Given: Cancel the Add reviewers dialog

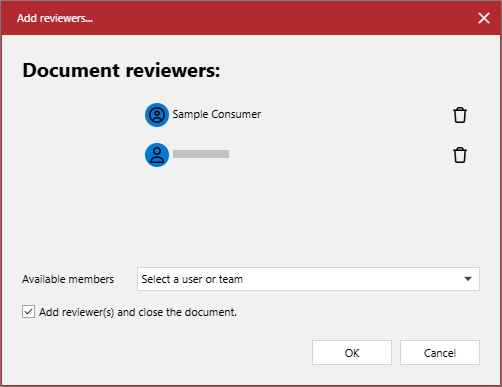Looking at the screenshot, I should pyautogui.click(x=440, y=353).
